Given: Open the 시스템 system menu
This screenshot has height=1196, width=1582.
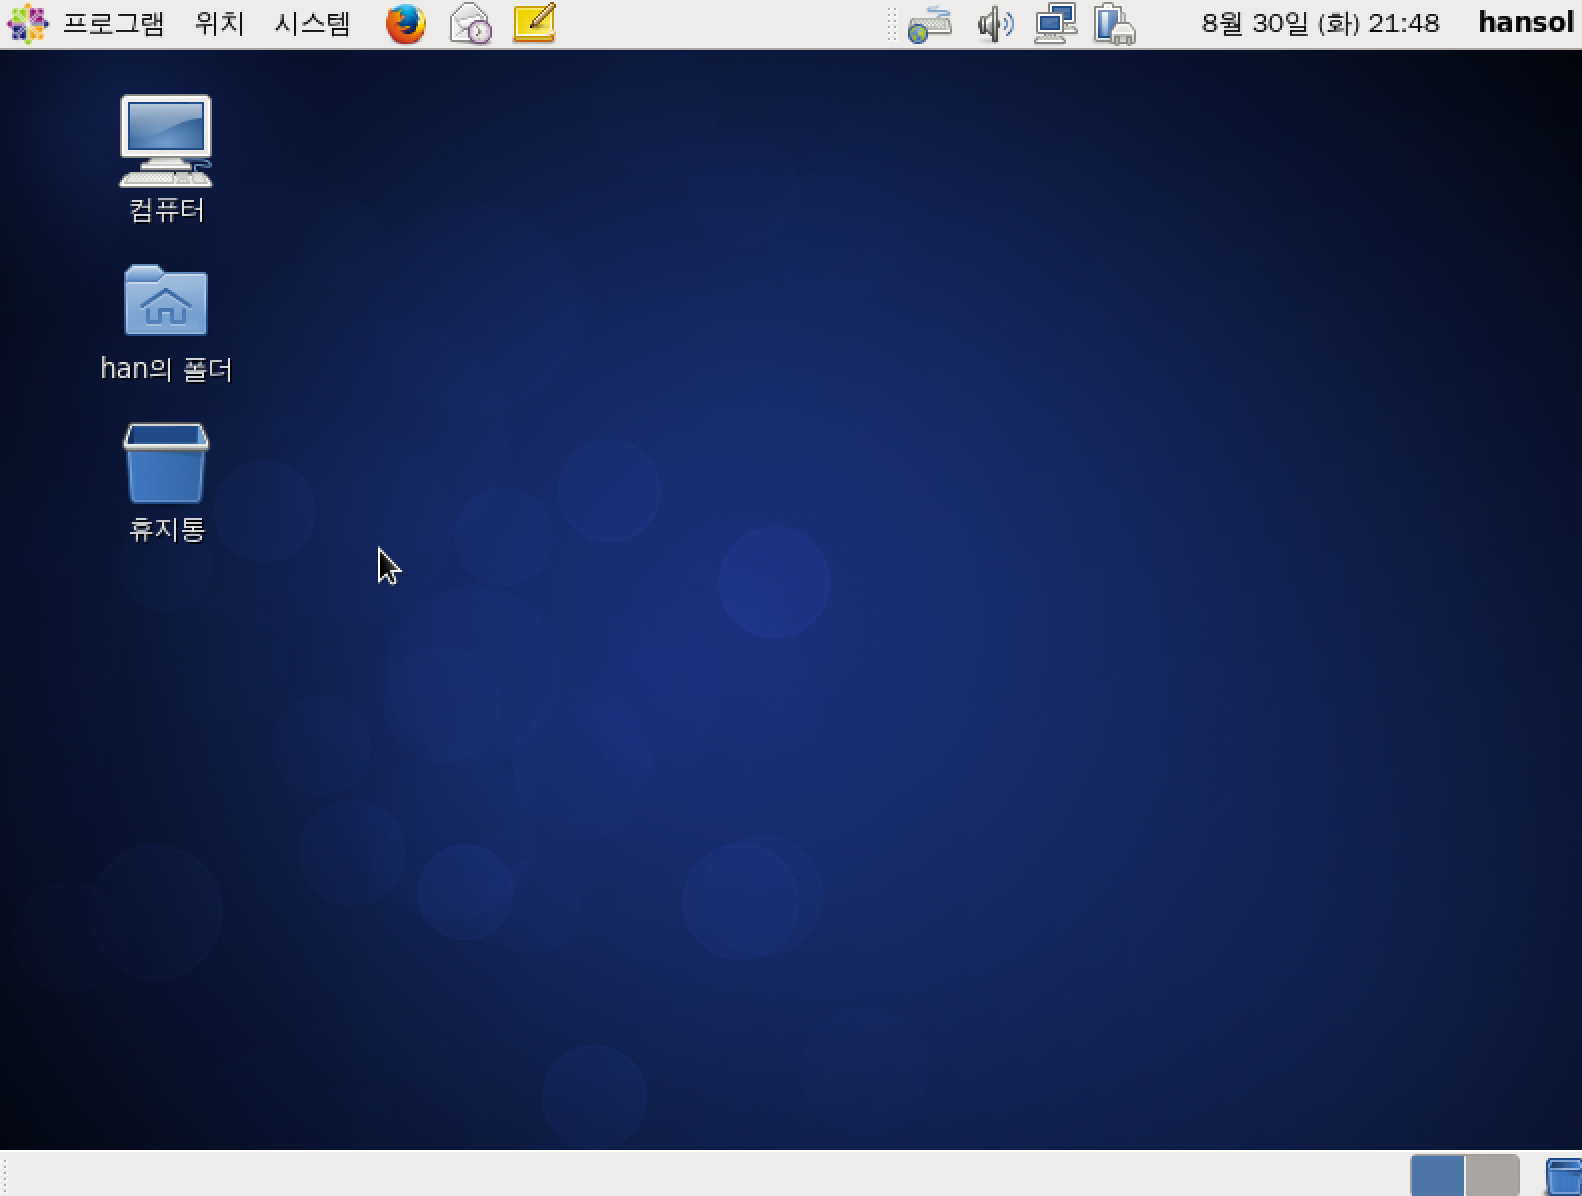Looking at the screenshot, I should point(312,23).
